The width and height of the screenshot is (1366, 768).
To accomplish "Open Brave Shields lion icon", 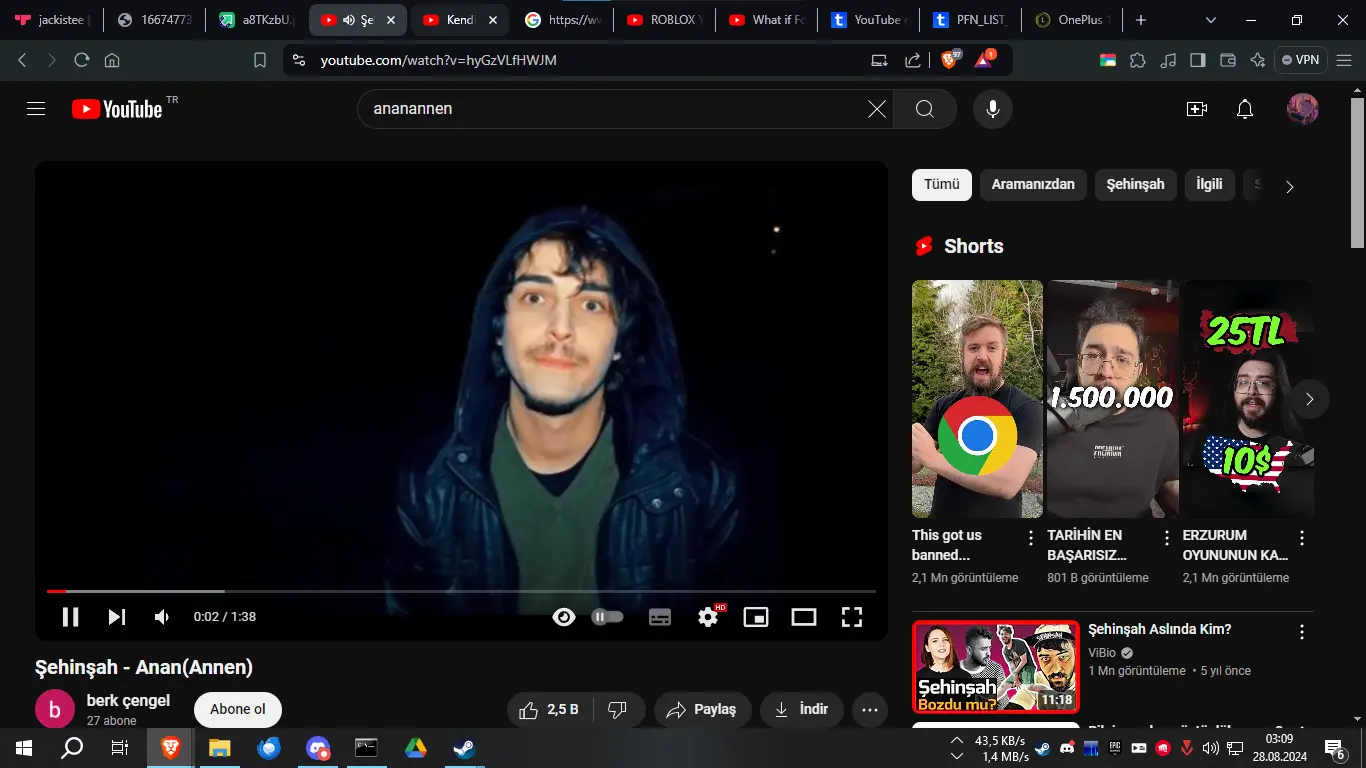I will [x=949, y=60].
